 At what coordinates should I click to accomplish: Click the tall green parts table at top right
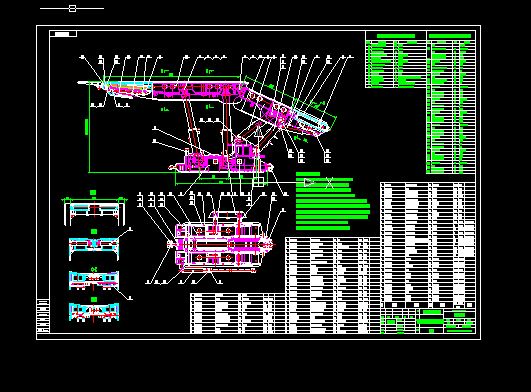[x=451, y=102]
